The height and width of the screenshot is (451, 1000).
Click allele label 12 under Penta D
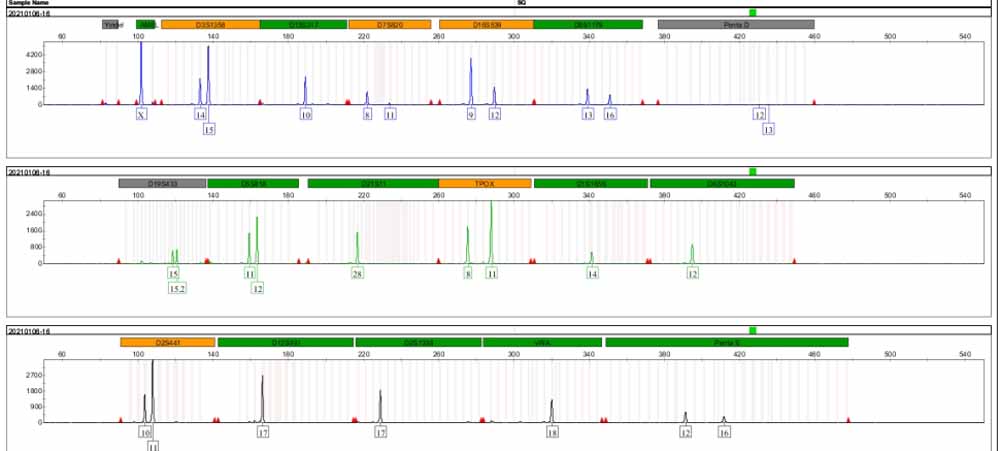pos(759,115)
